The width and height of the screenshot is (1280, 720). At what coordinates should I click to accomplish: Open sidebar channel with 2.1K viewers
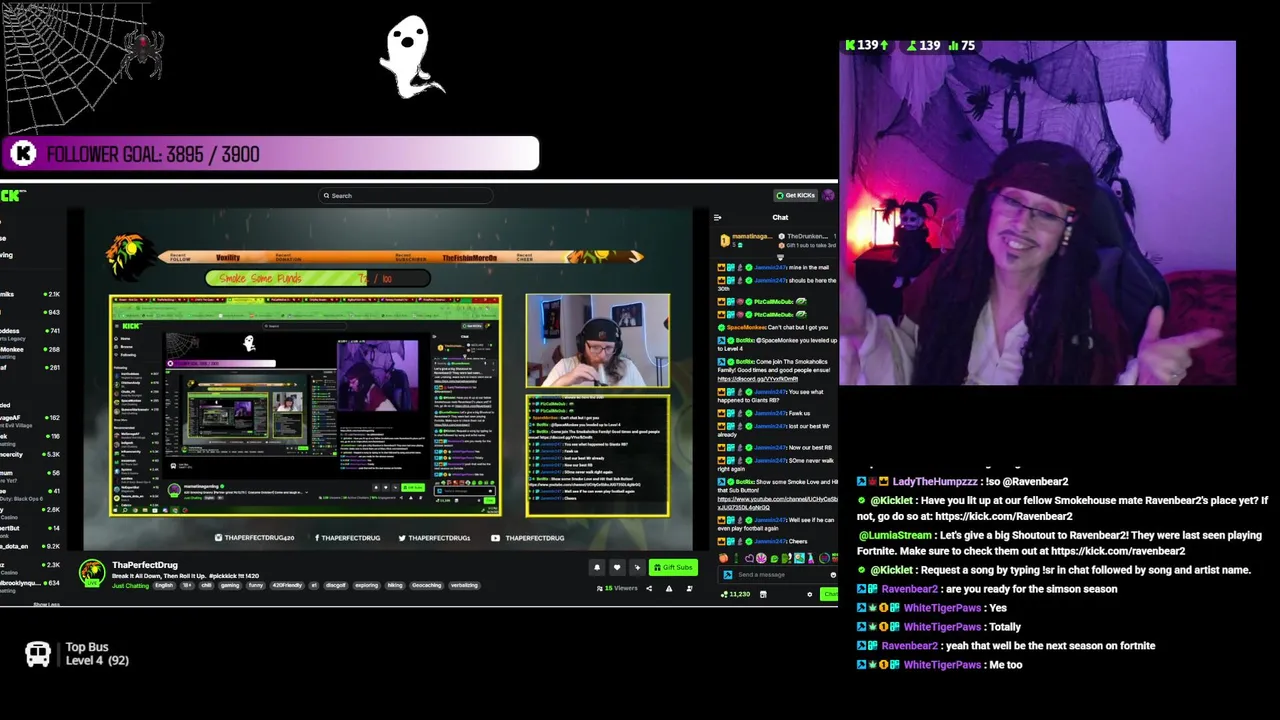click(x=30, y=294)
